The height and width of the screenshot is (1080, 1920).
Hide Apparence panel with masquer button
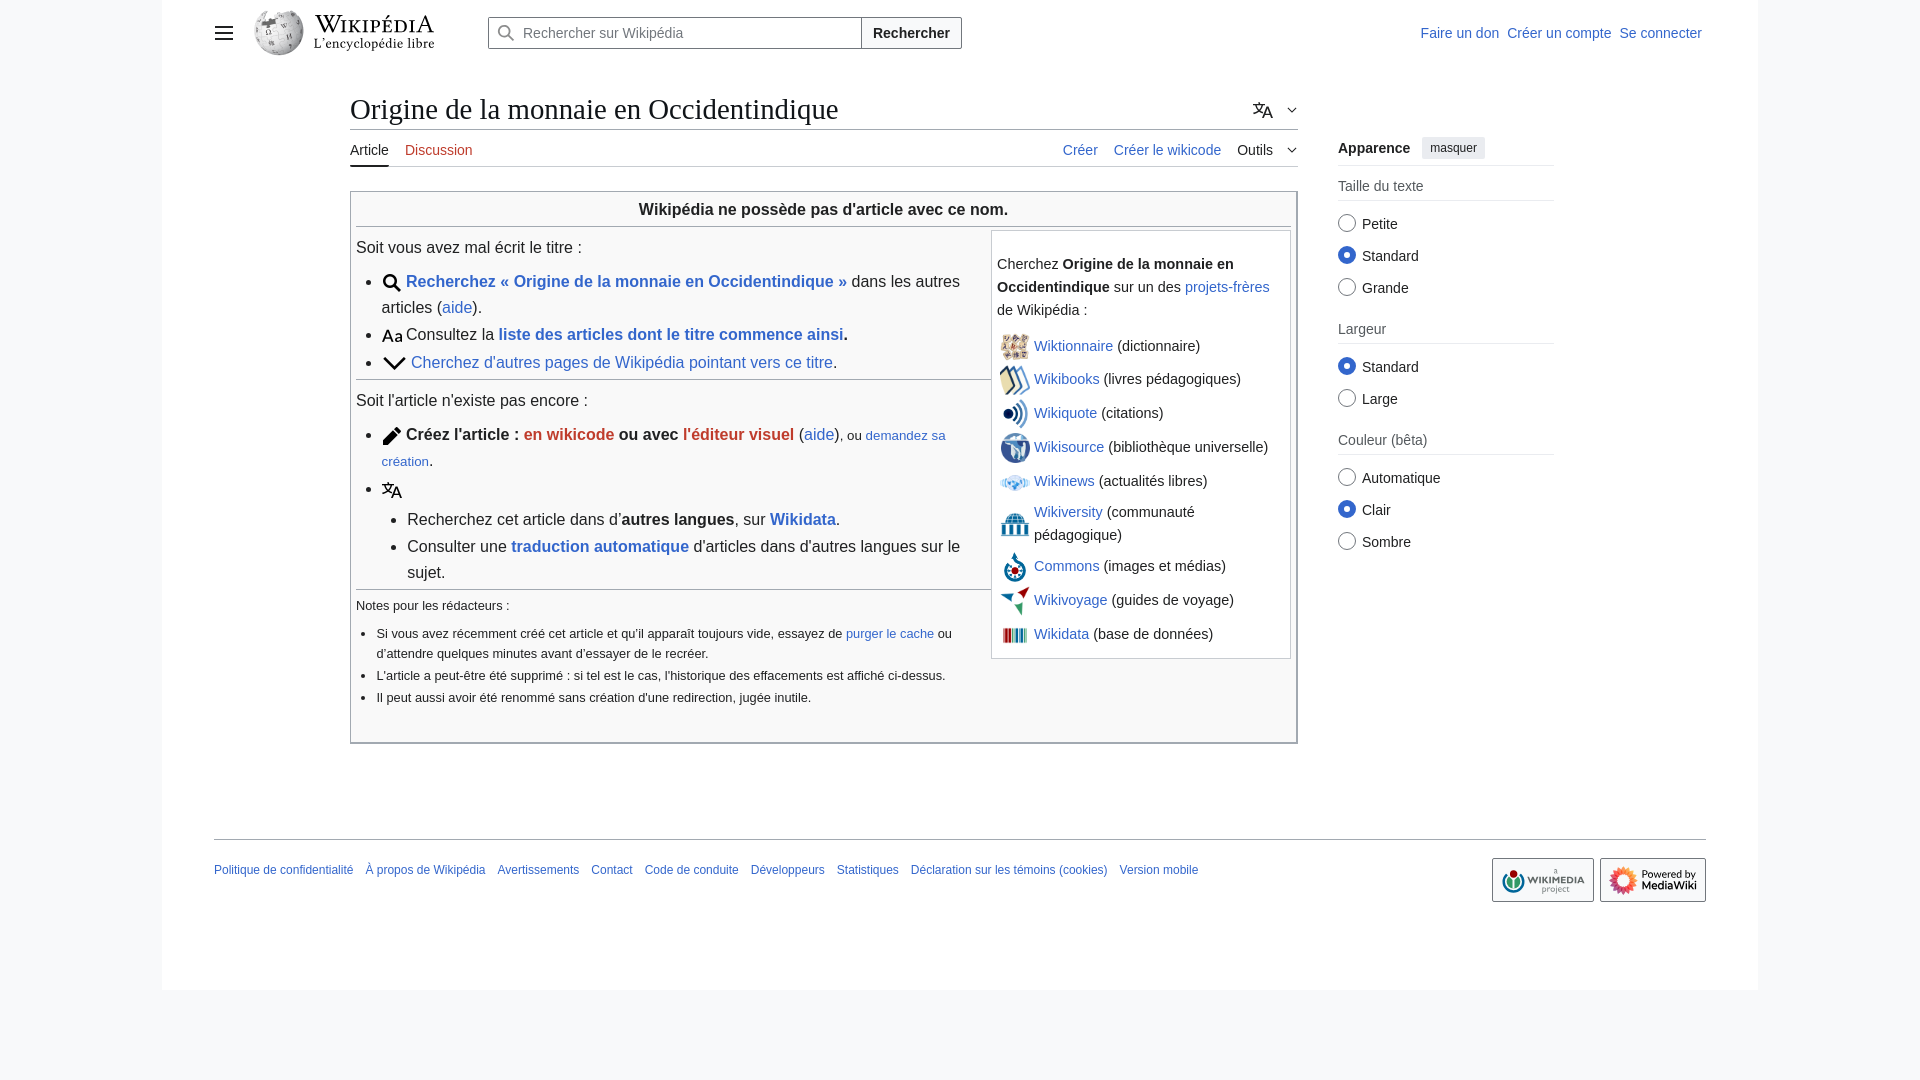(1453, 148)
